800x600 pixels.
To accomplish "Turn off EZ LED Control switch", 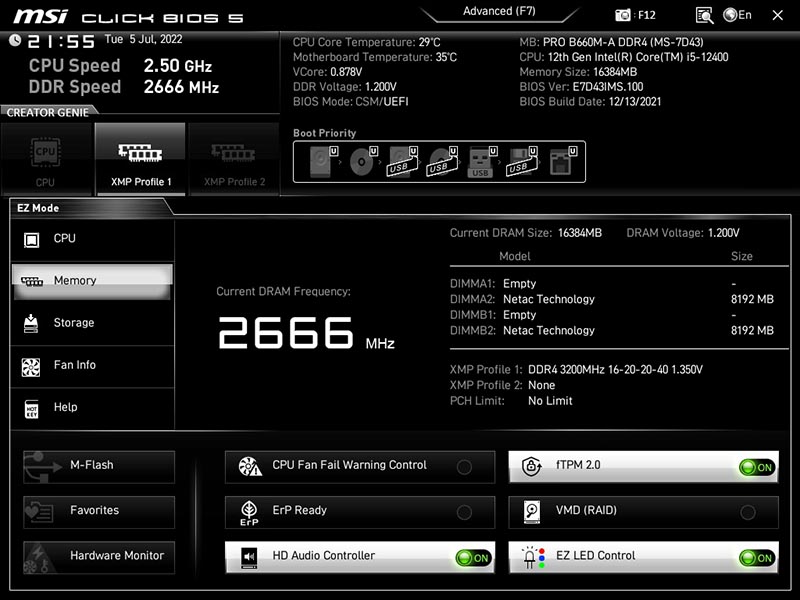I will point(757,558).
